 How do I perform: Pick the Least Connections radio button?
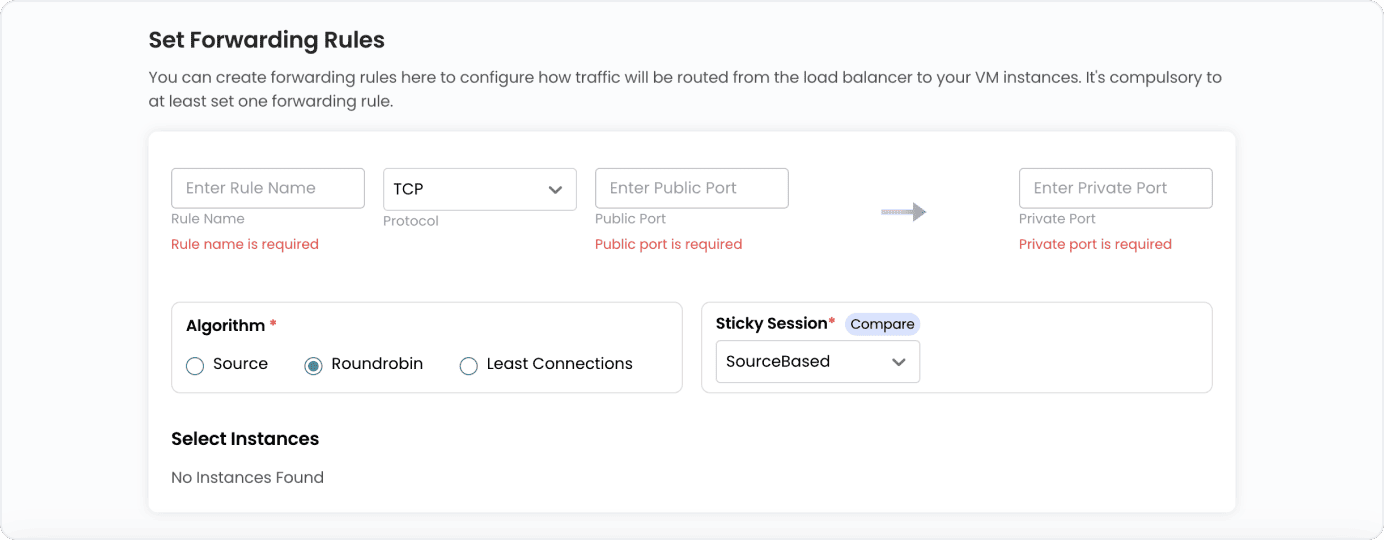468,366
